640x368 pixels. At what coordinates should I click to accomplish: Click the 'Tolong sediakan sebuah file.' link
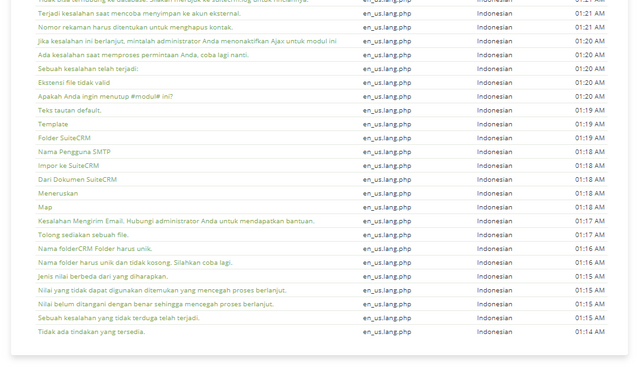(83, 235)
